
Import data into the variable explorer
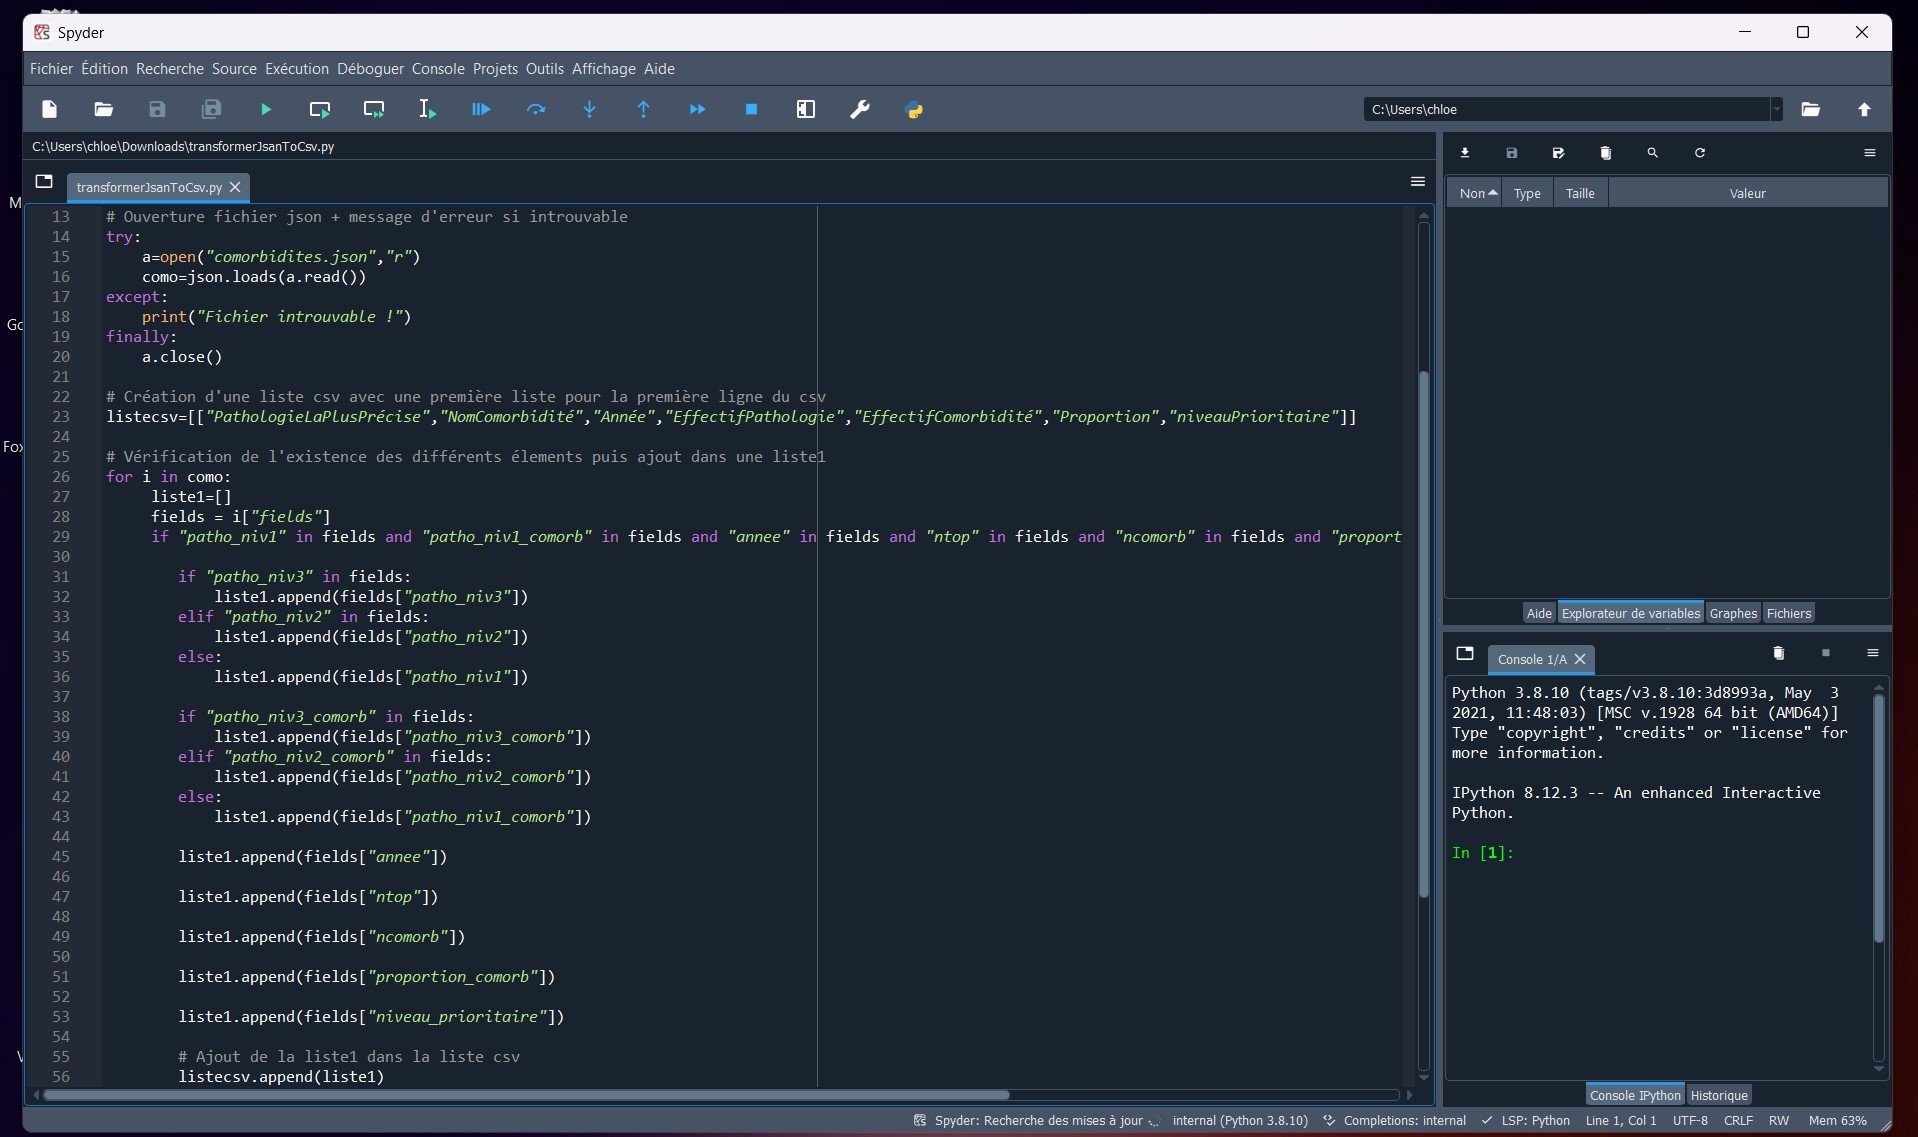[1464, 152]
